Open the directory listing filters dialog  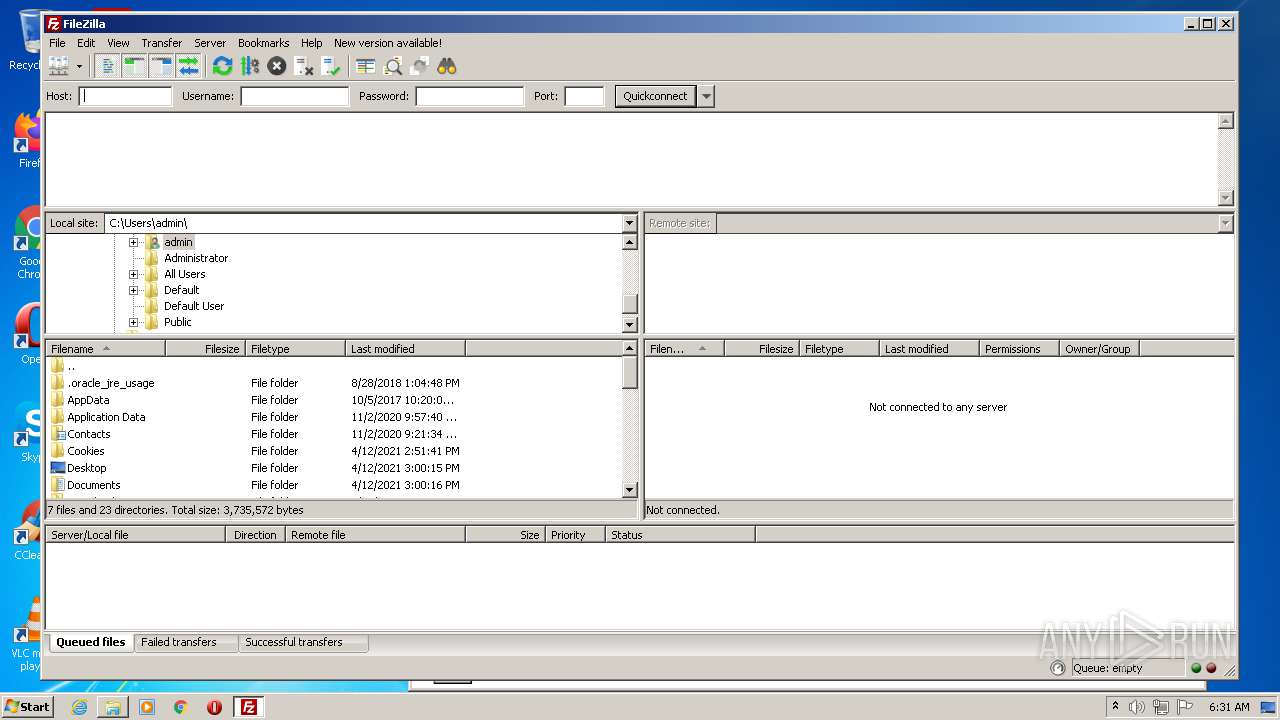366,66
